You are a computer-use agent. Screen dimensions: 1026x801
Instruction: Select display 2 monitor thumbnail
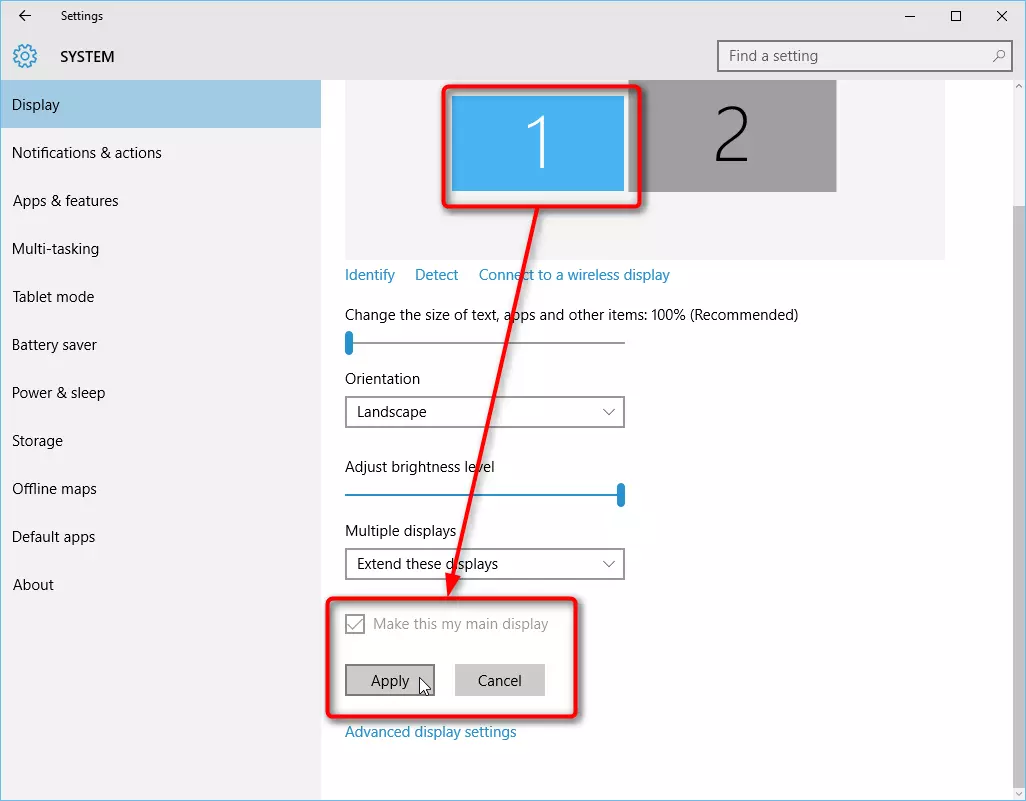tap(733, 136)
